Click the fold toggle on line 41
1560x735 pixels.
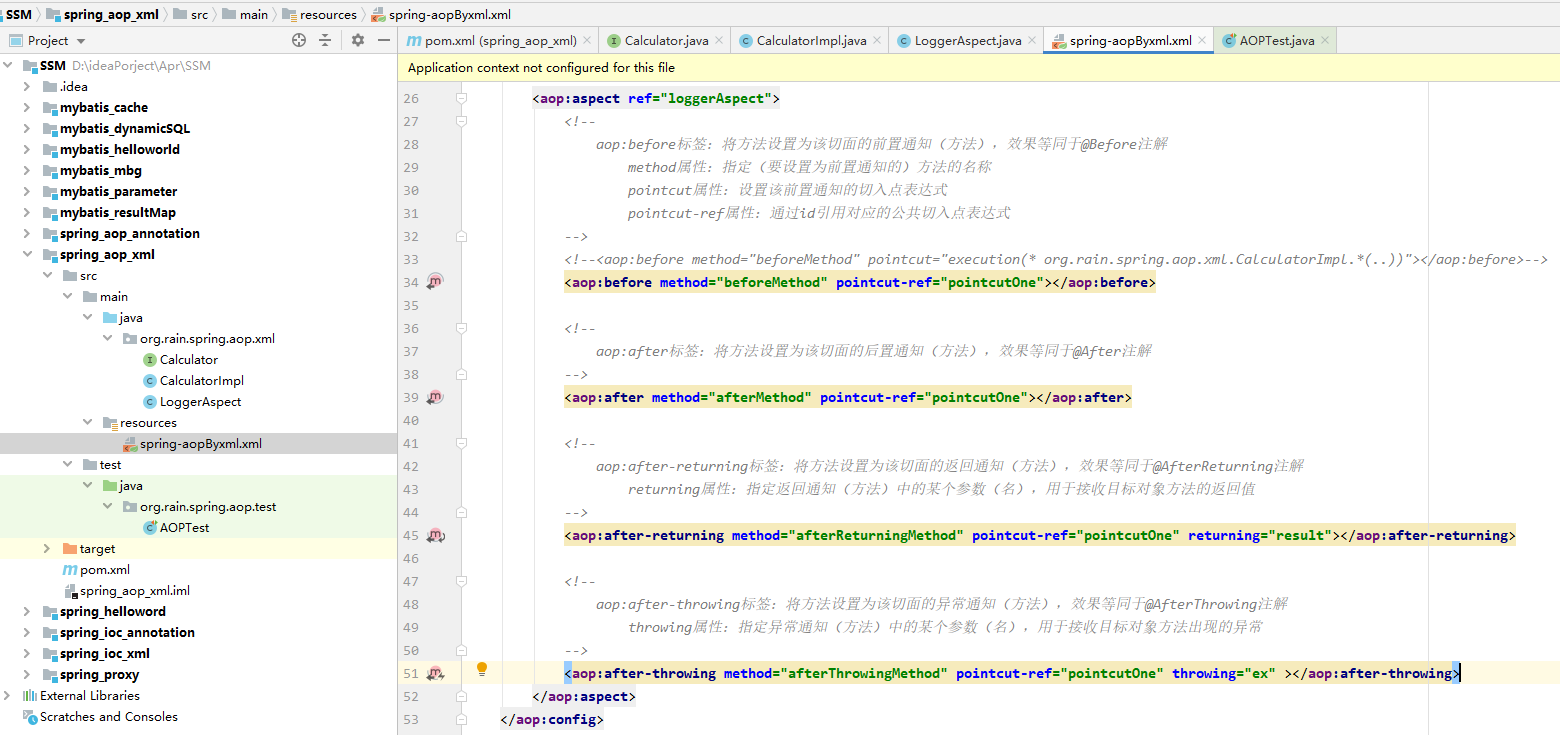[x=461, y=443]
